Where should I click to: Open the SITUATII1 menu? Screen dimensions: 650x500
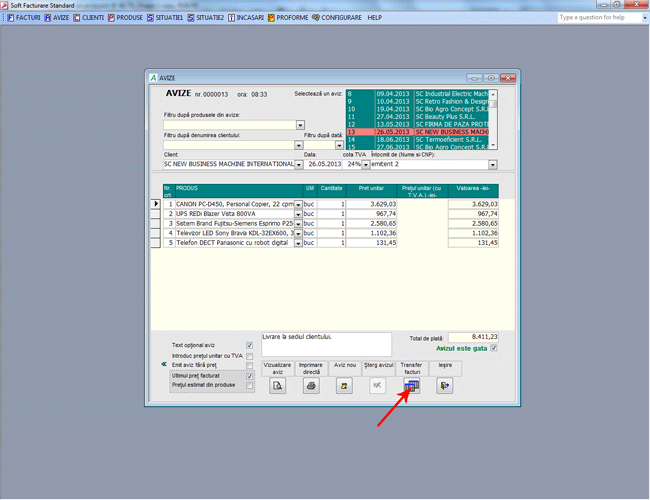[165, 17]
